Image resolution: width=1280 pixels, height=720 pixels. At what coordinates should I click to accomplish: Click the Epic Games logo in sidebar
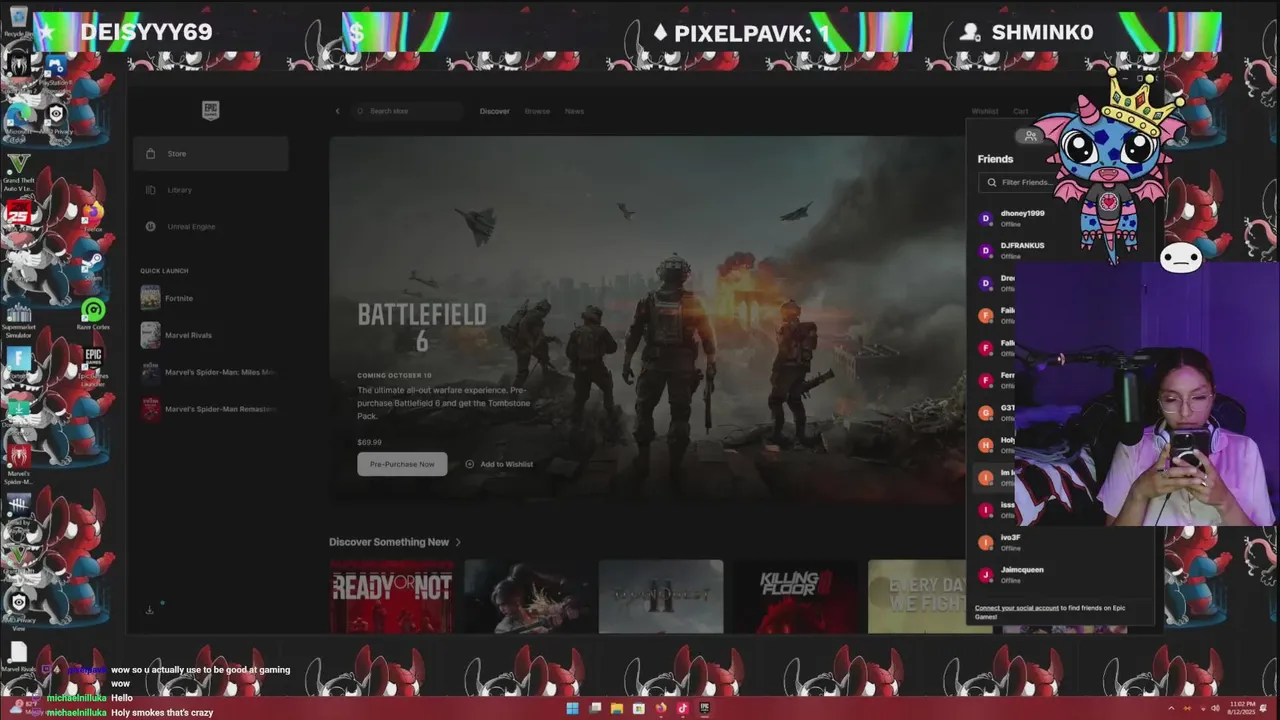[x=210, y=111]
